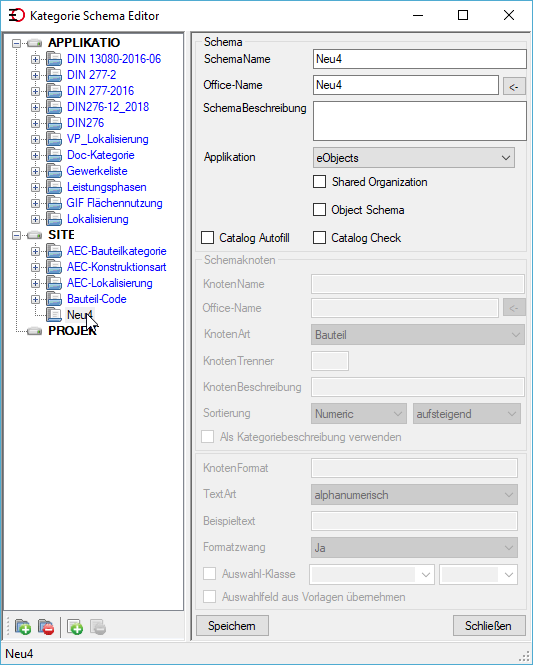This screenshot has width=533, height=665.
Task: Click the KnotenName input field
Action: [x=418, y=283]
